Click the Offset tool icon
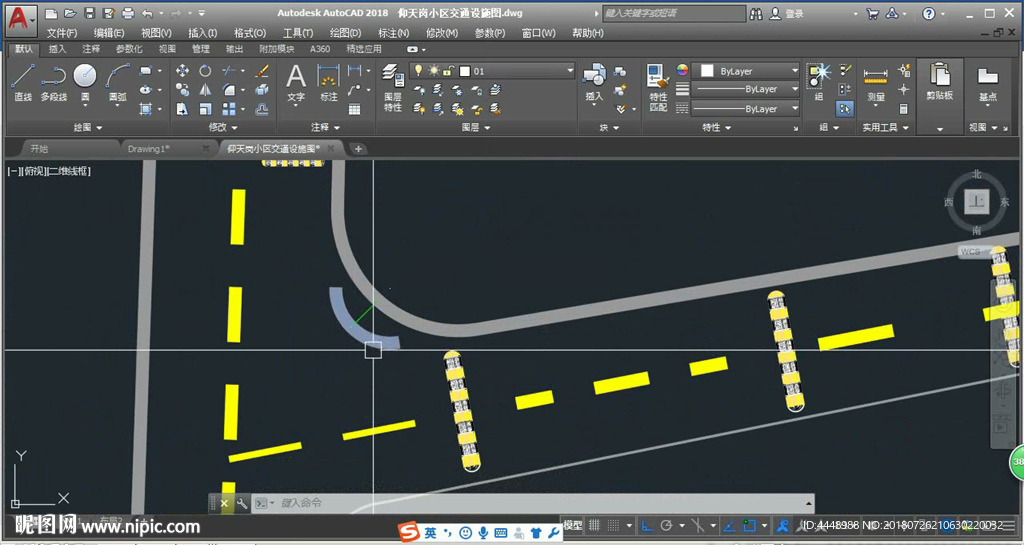 pos(262,108)
